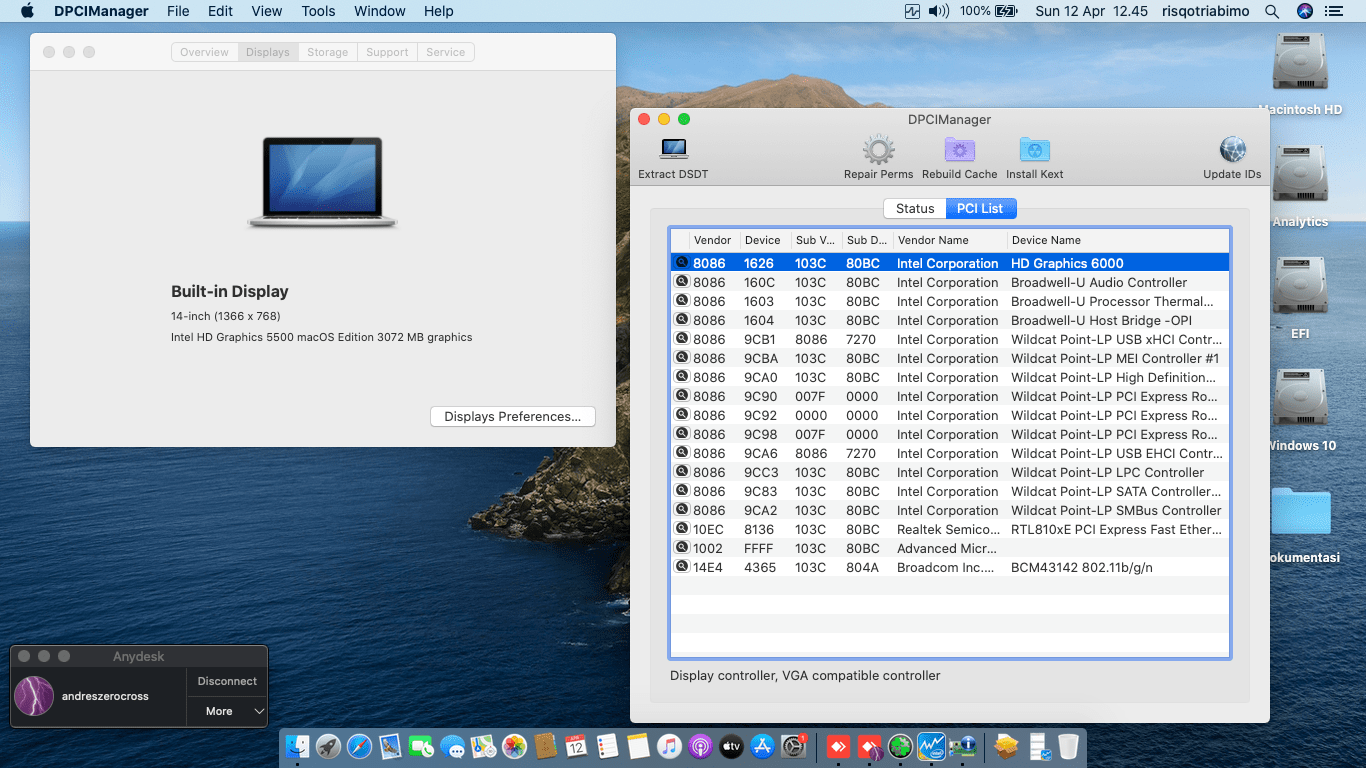The image size is (1366, 768).
Task: Open the Trash in the Dock
Action: pos(1068,746)
